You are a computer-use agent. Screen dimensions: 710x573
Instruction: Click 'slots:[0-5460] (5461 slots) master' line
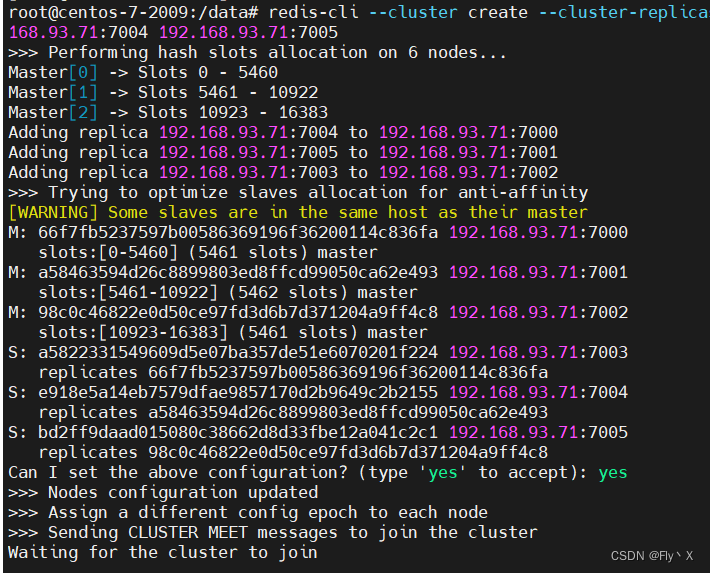click(x=208, y=252)
